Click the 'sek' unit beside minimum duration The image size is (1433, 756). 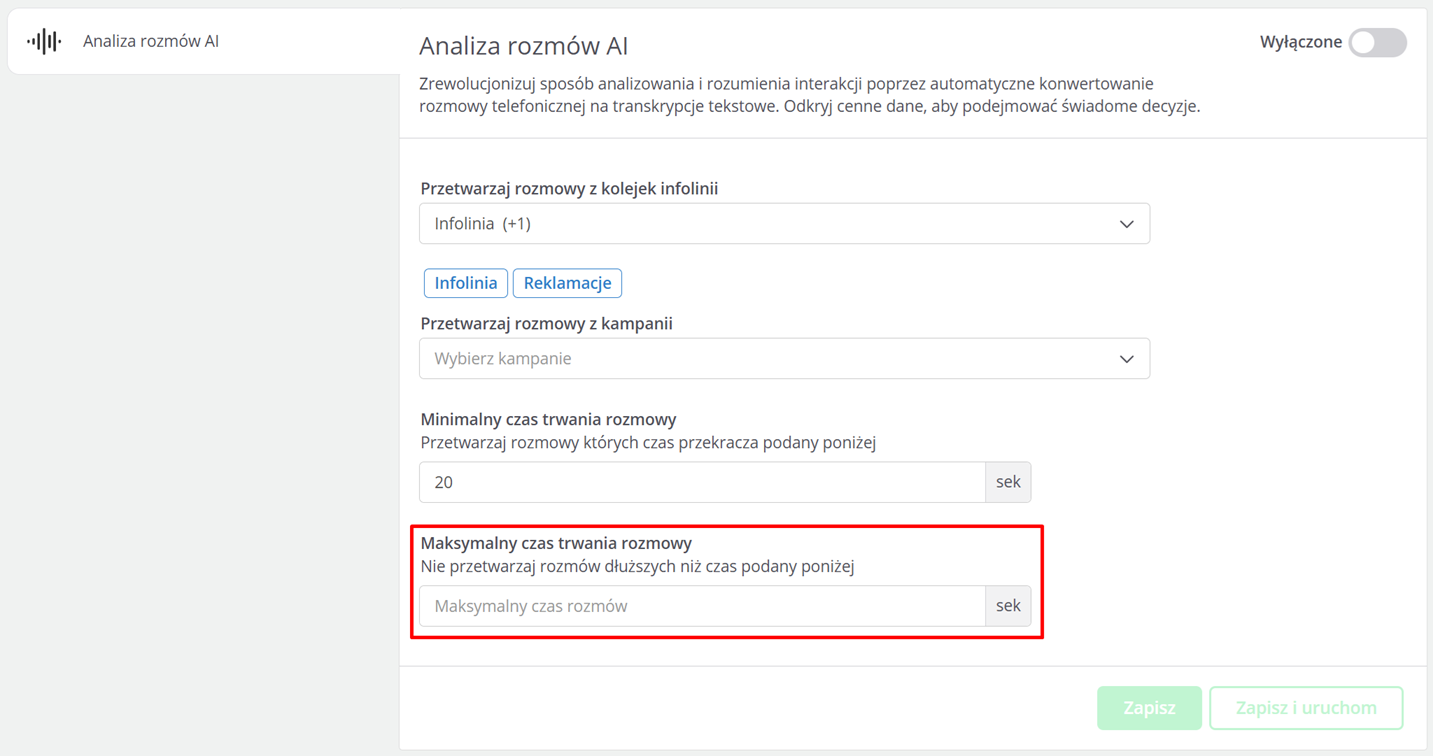[1008, 482]
